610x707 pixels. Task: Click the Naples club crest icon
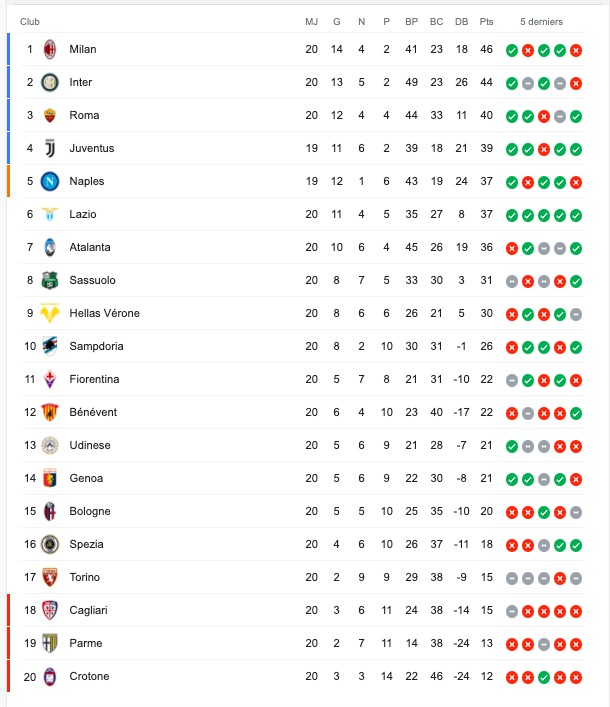pos(50,181)
